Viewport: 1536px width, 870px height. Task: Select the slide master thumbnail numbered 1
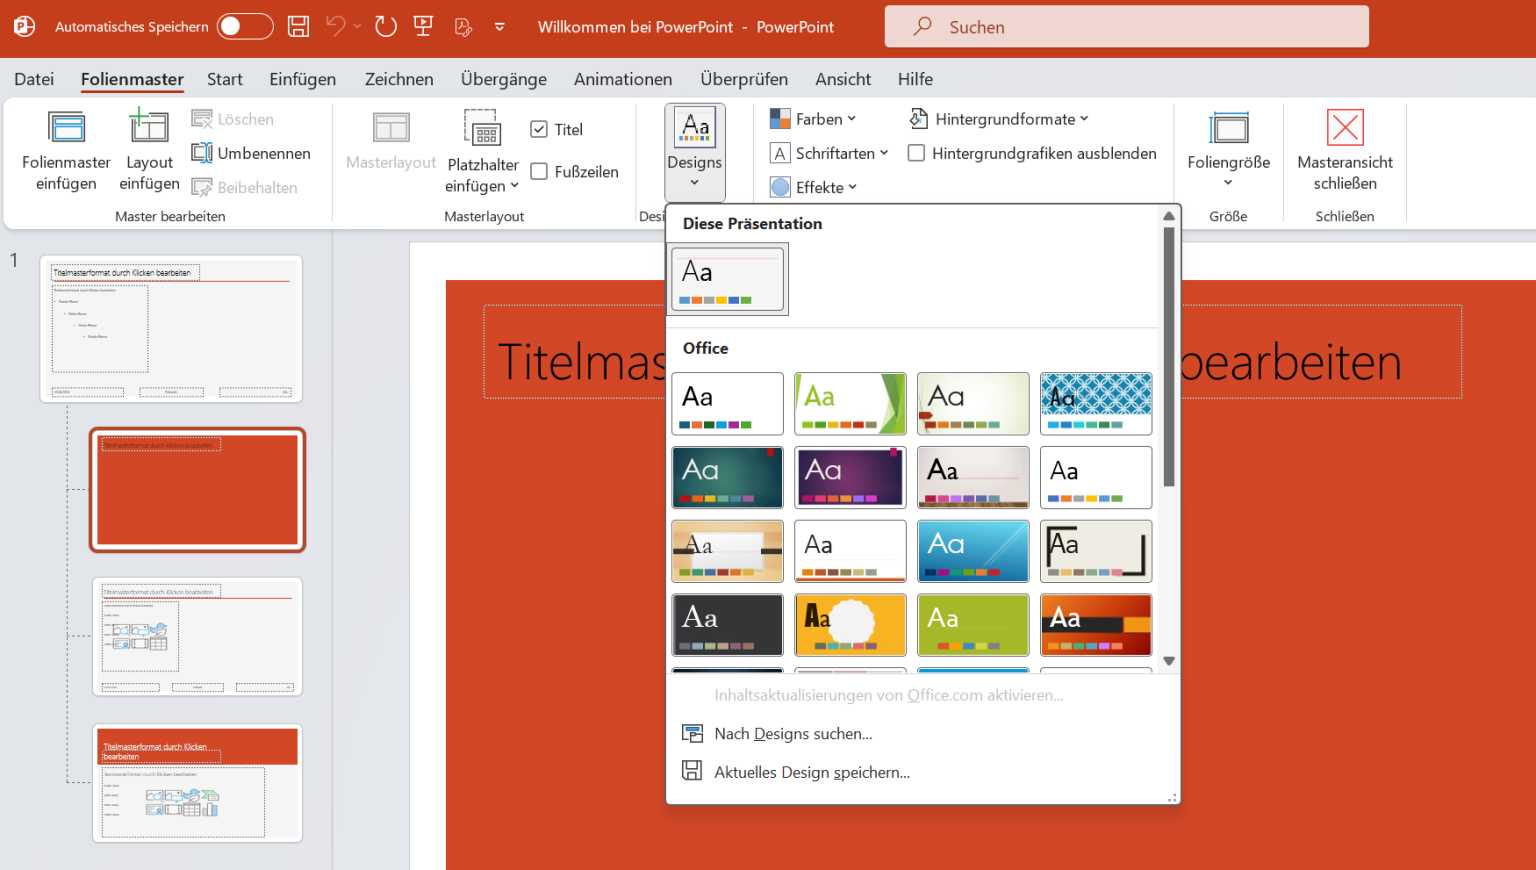pos(171,329)
